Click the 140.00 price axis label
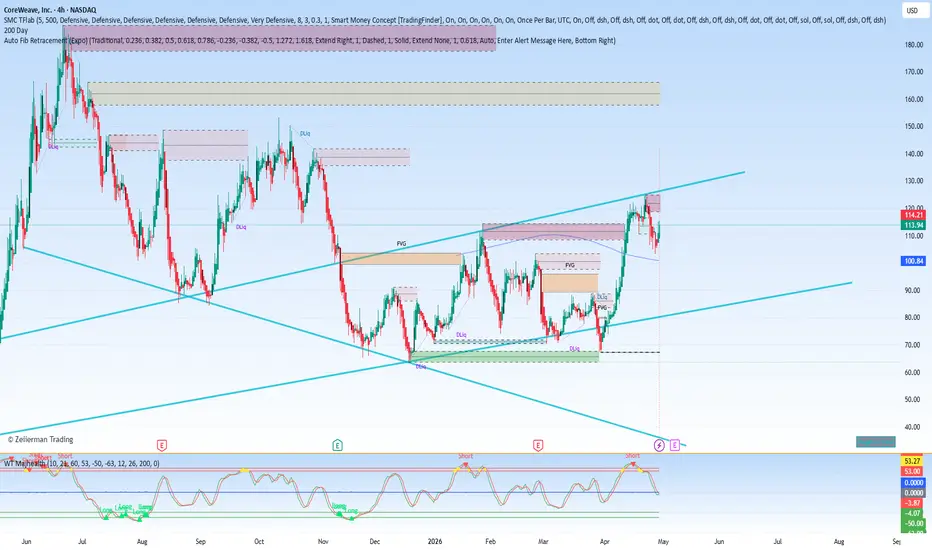 [x=914, y=153]
